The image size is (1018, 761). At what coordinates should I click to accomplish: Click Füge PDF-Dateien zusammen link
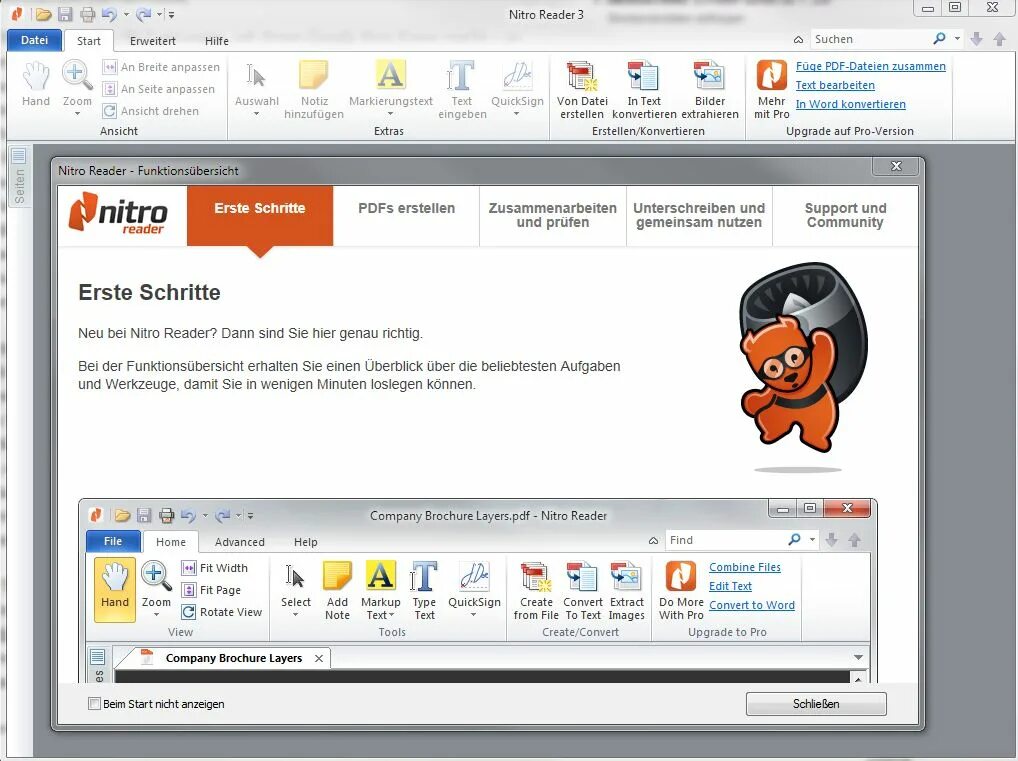[x=871, y=66]
